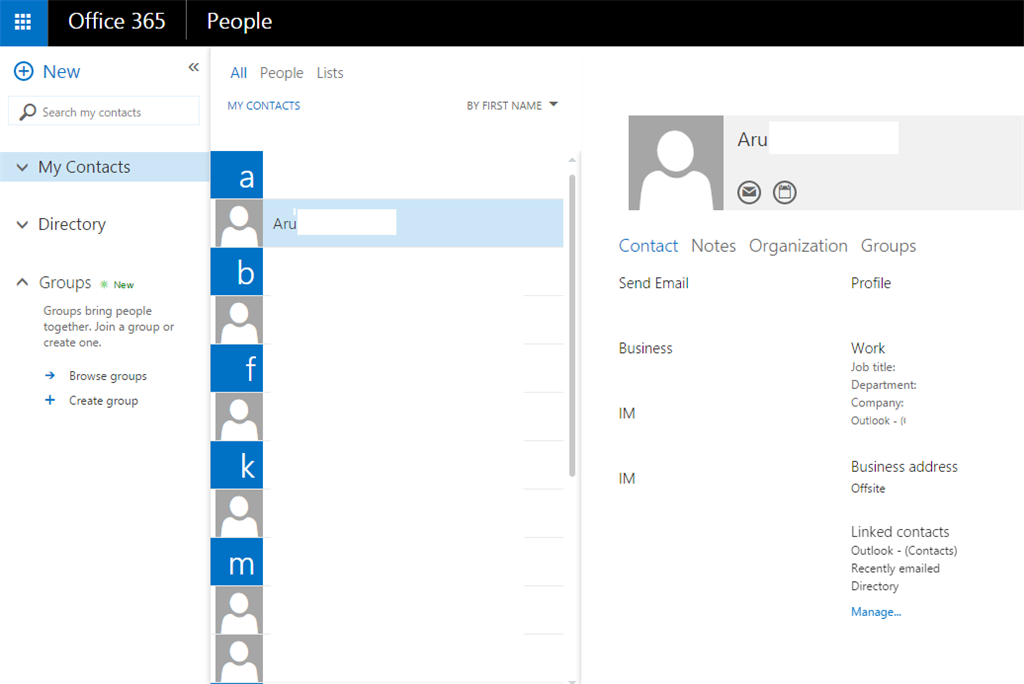1024x684 pixels.
Task: Click the Browse groups arrow icon
Action: pyautogui.click(x=50, y=376)
